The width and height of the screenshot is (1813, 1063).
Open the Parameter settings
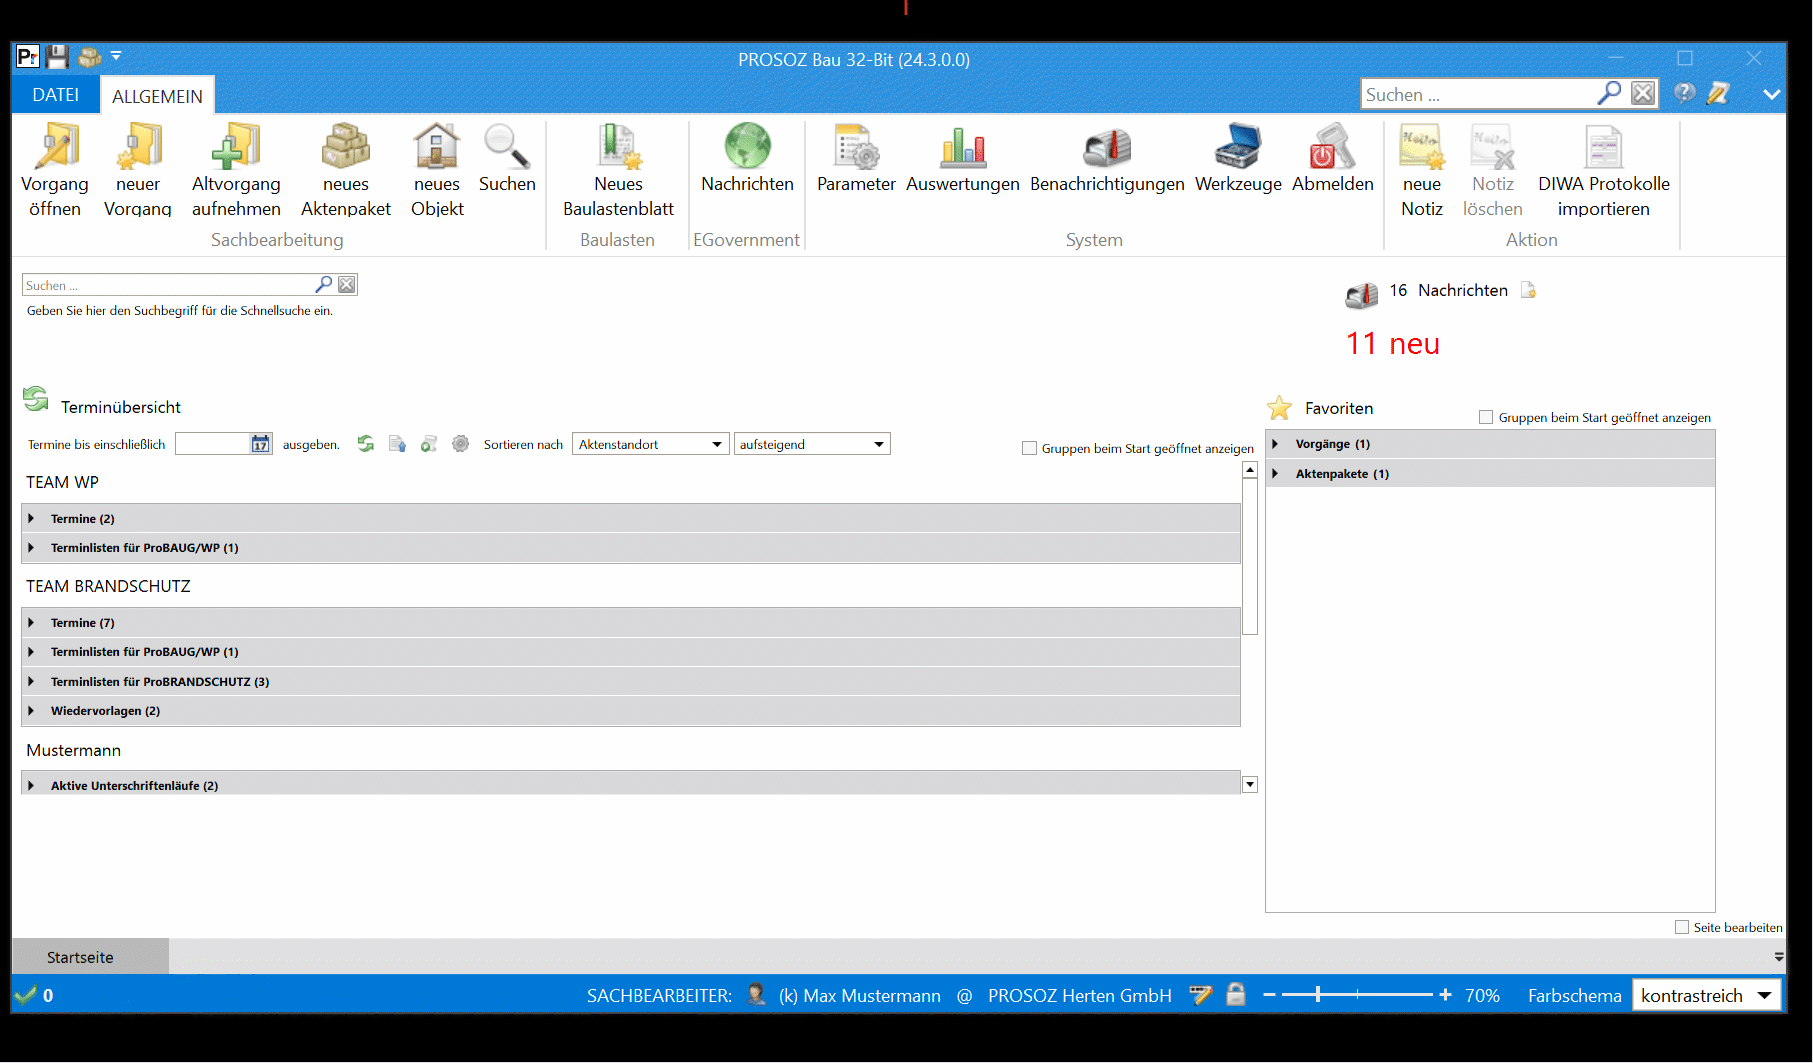(x=856, y=158)
